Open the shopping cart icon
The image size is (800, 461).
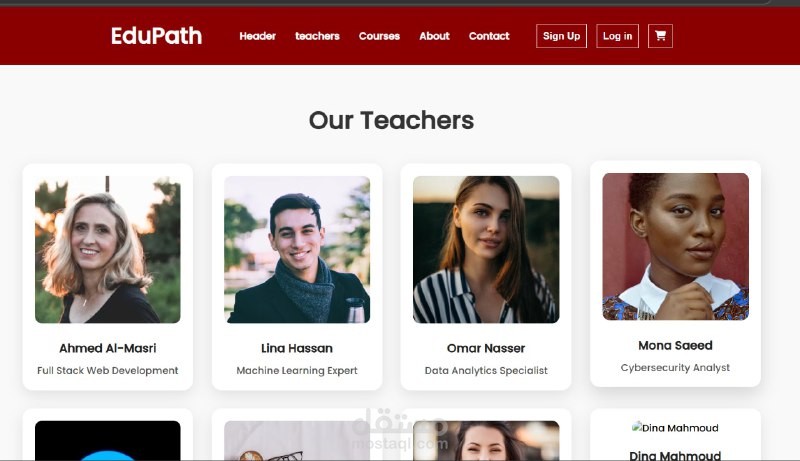pyautogui.click(x=660, y=36)
